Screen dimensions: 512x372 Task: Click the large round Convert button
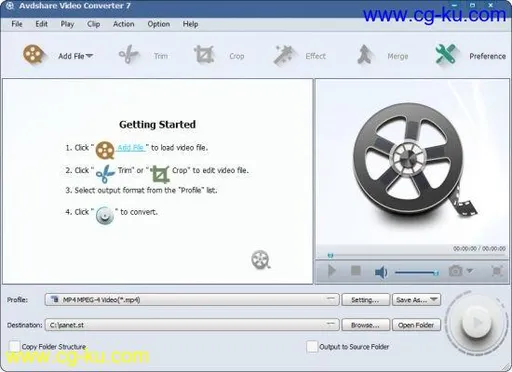pos(476,322)
